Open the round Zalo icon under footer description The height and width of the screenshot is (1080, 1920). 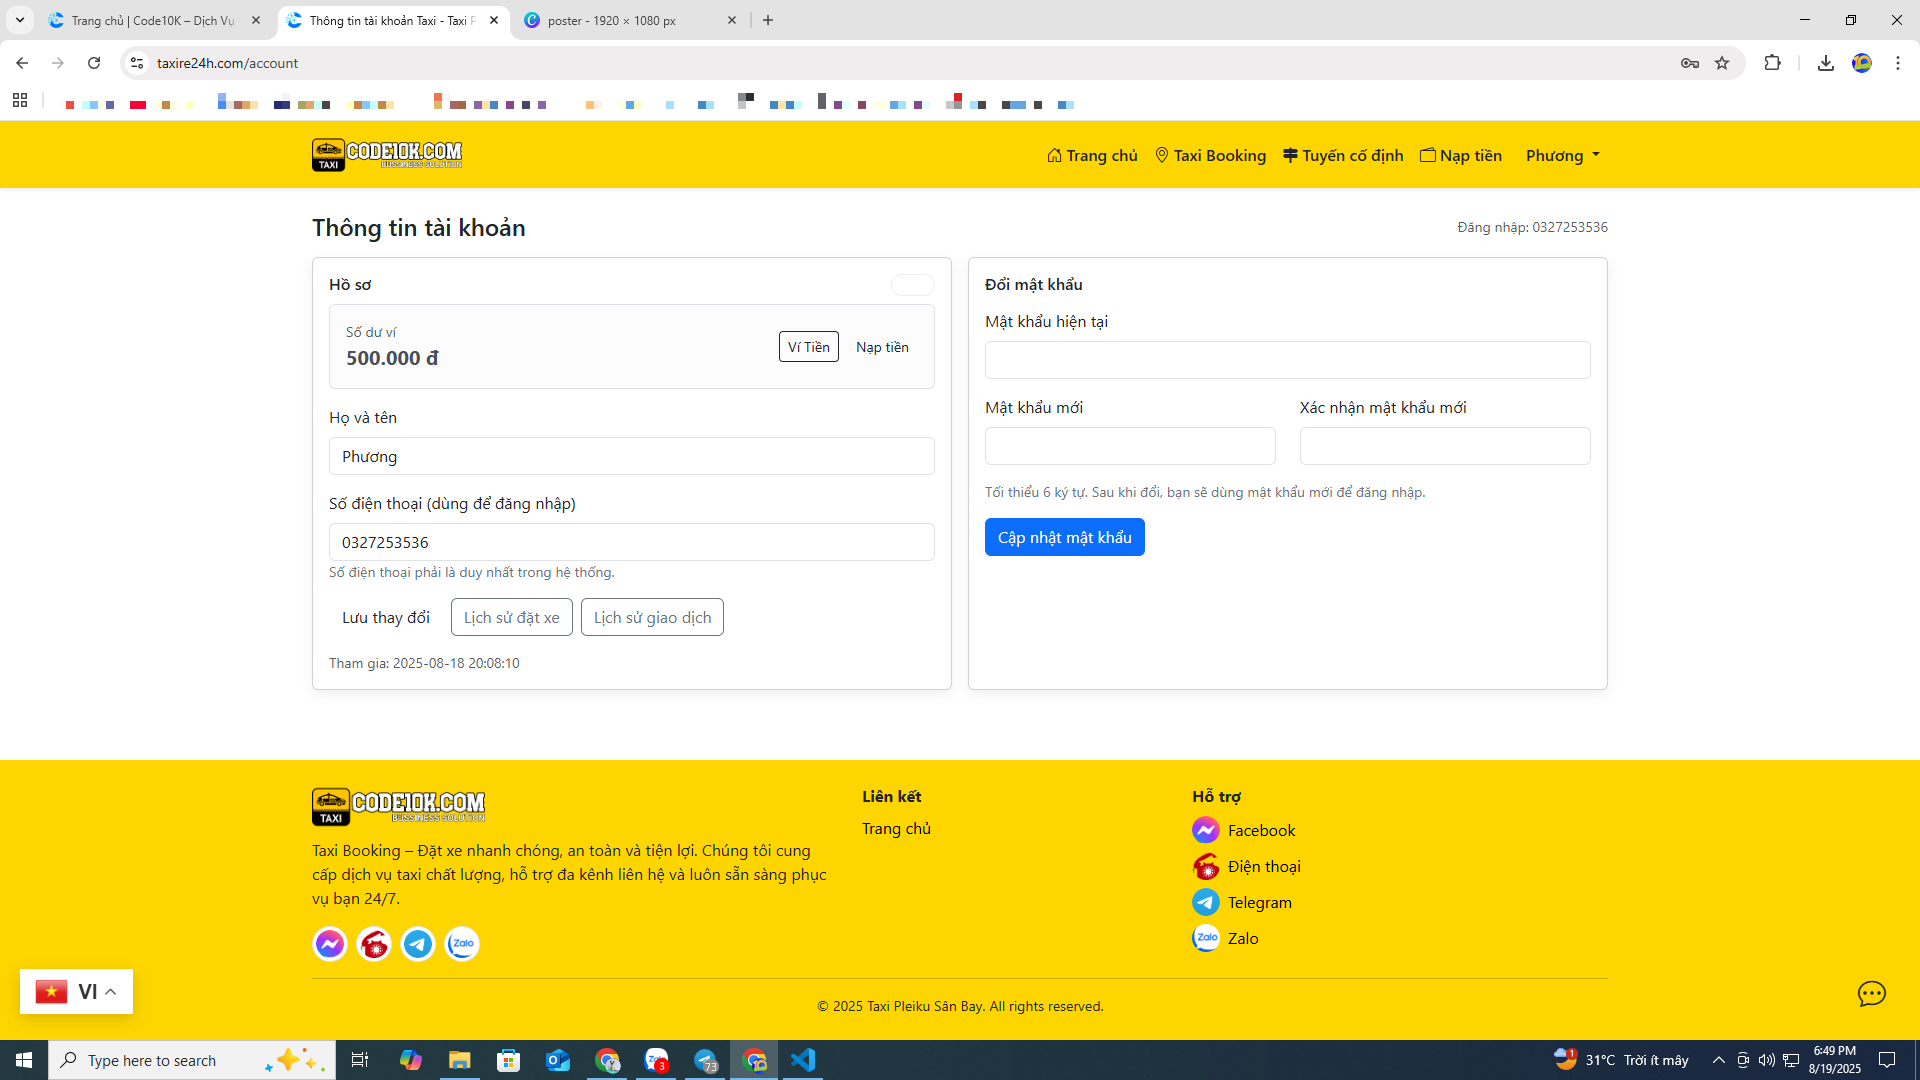(x=462, y=944)
